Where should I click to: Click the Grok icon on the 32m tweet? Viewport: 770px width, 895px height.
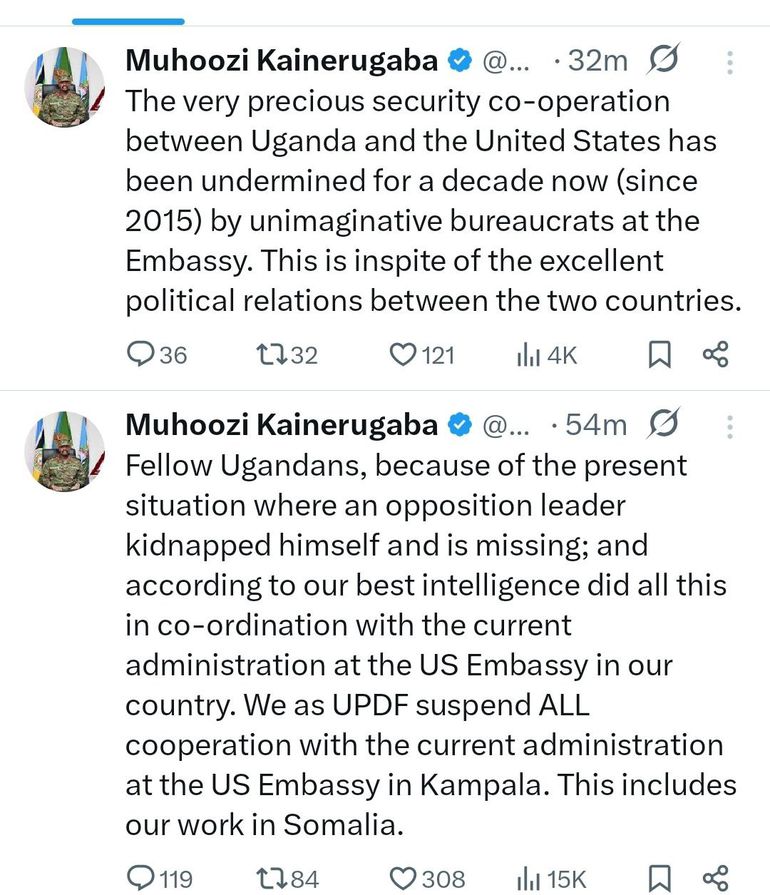point(661,62)
